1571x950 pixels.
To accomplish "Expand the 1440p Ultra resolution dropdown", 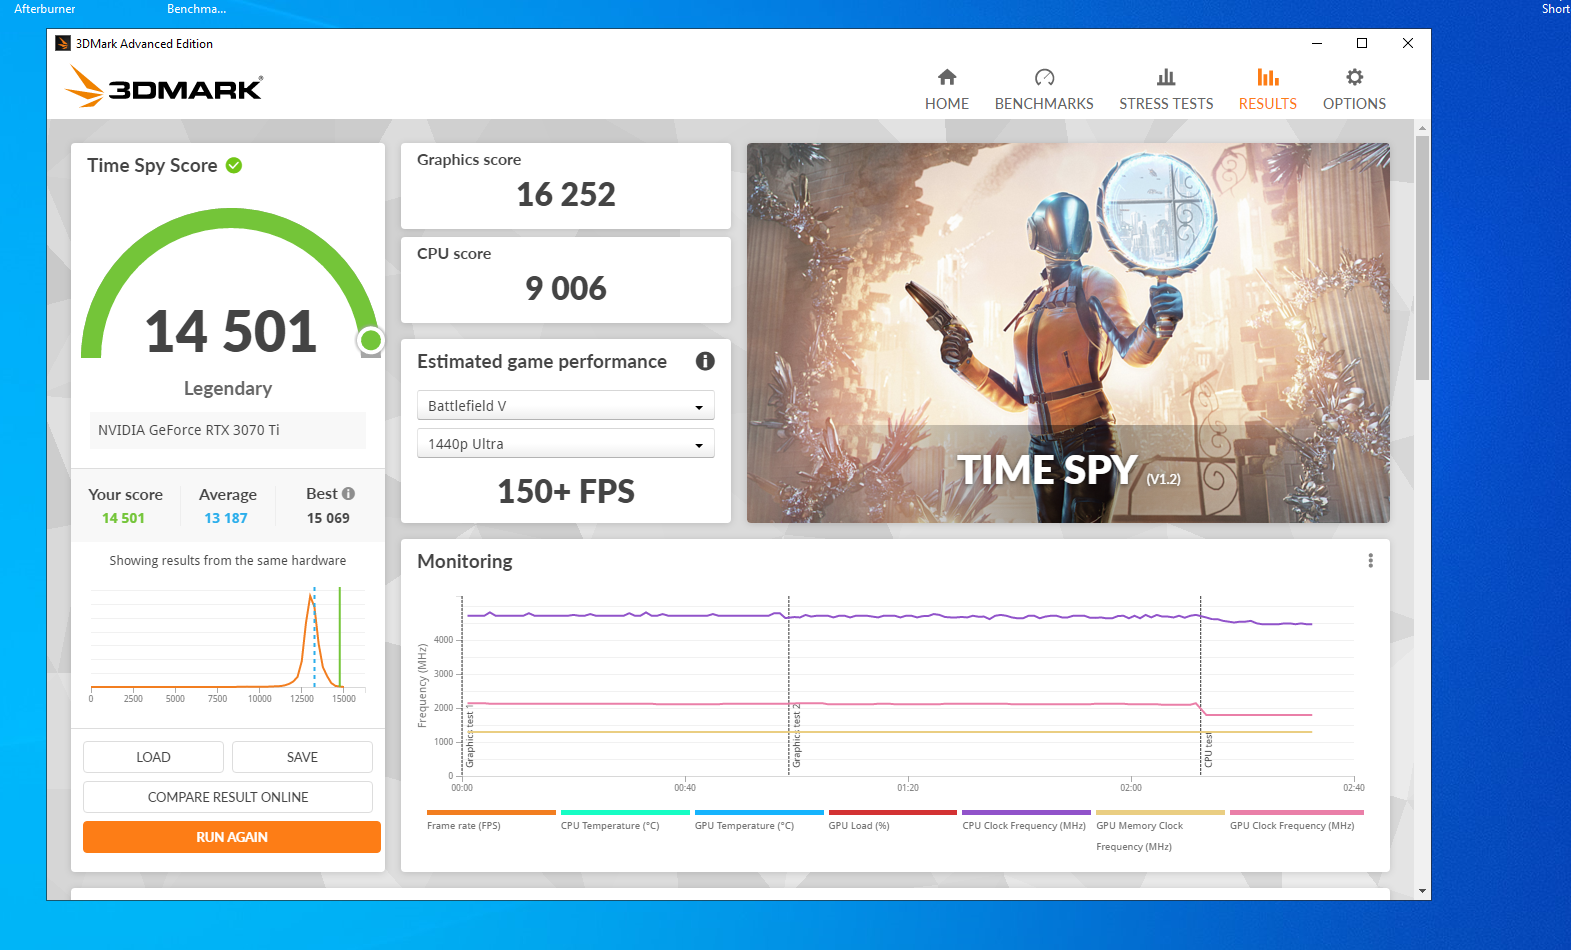I will click(566, 443).
